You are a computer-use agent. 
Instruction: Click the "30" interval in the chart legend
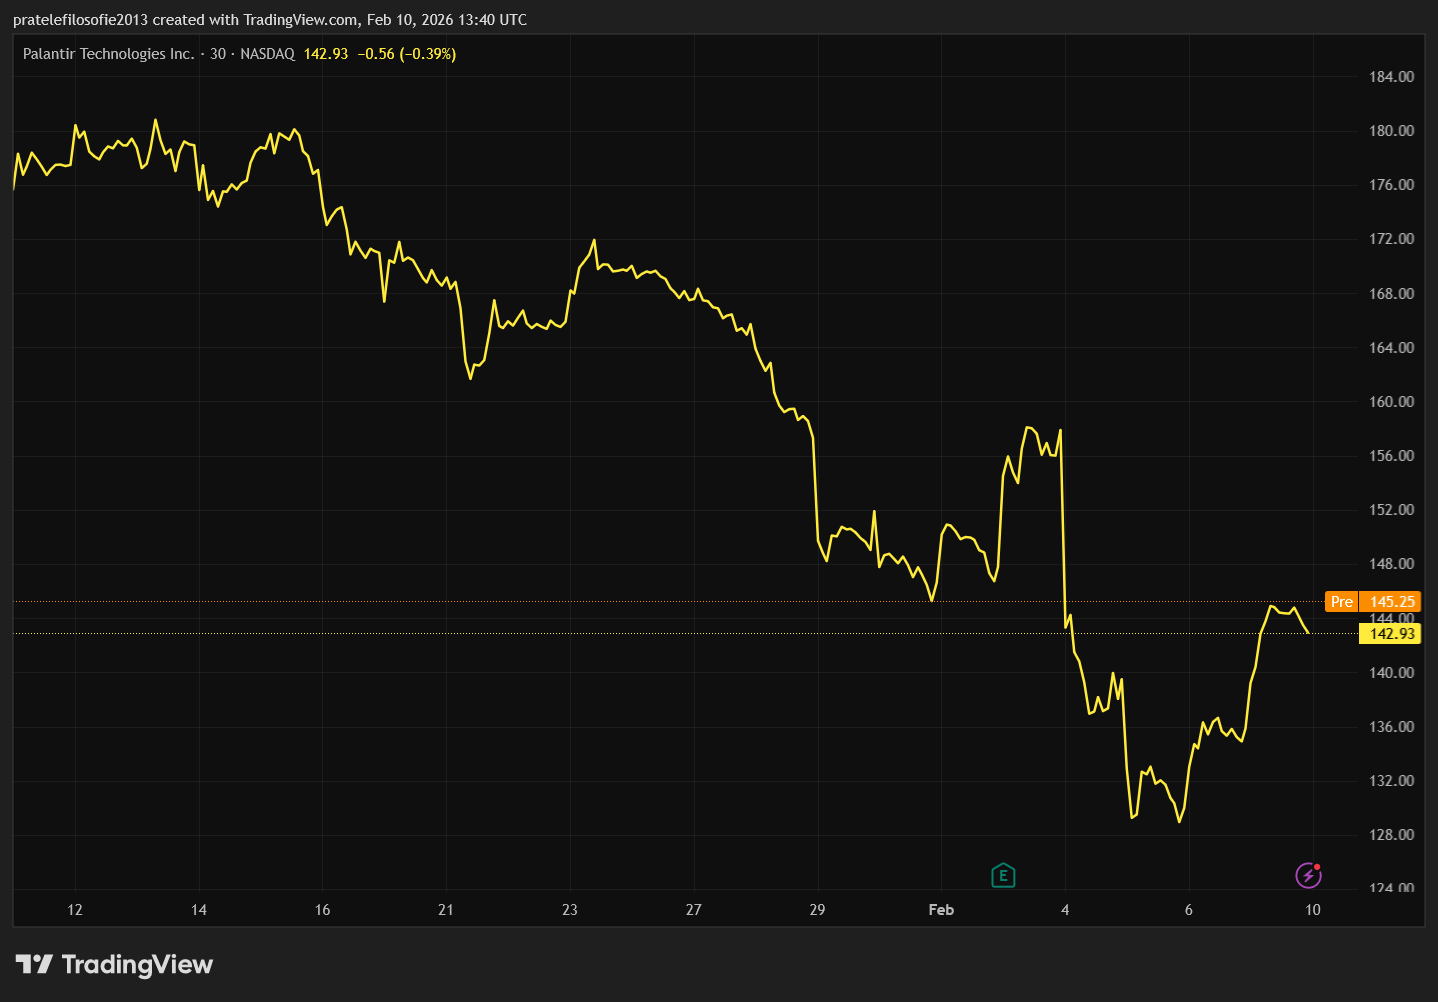(x=218, y=54)
